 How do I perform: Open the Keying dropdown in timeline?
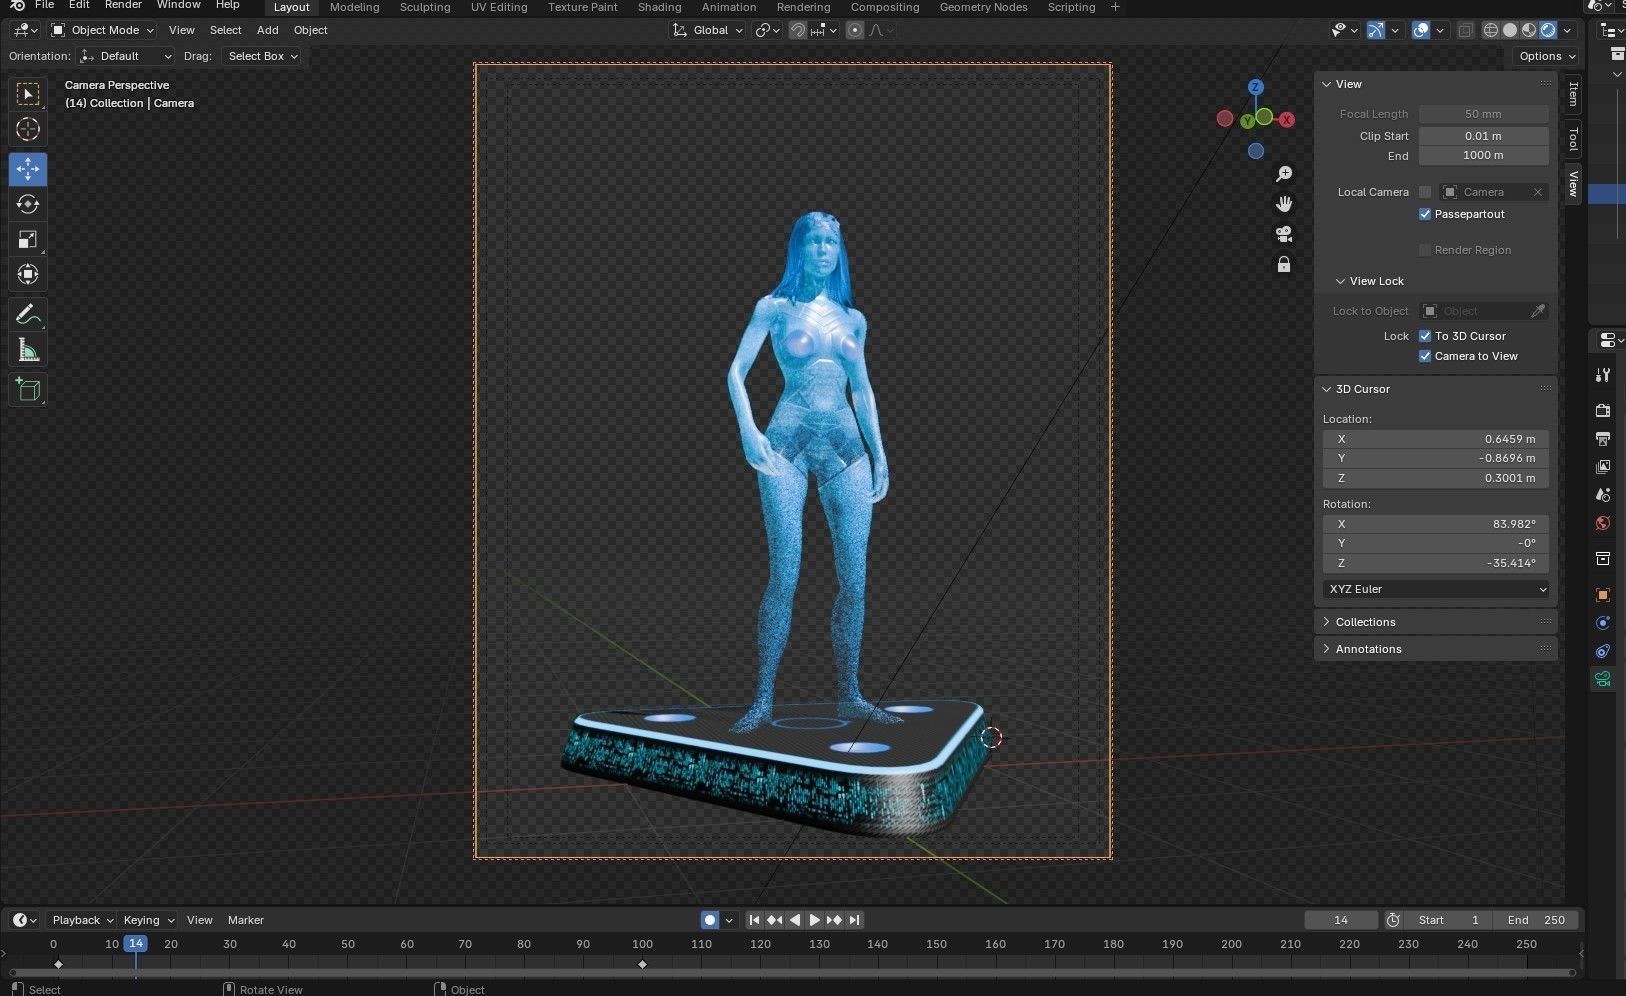click(148, 920)
